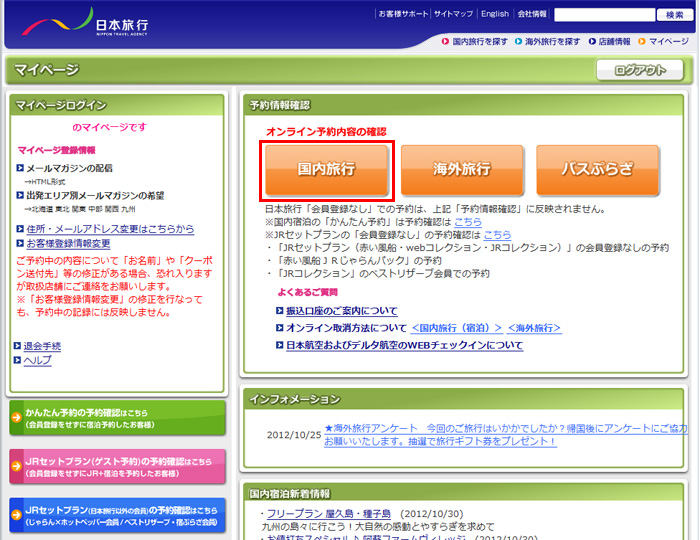Click green かんたん予約の予約確認 banner
Screen dimensions: 700x540
117,418
